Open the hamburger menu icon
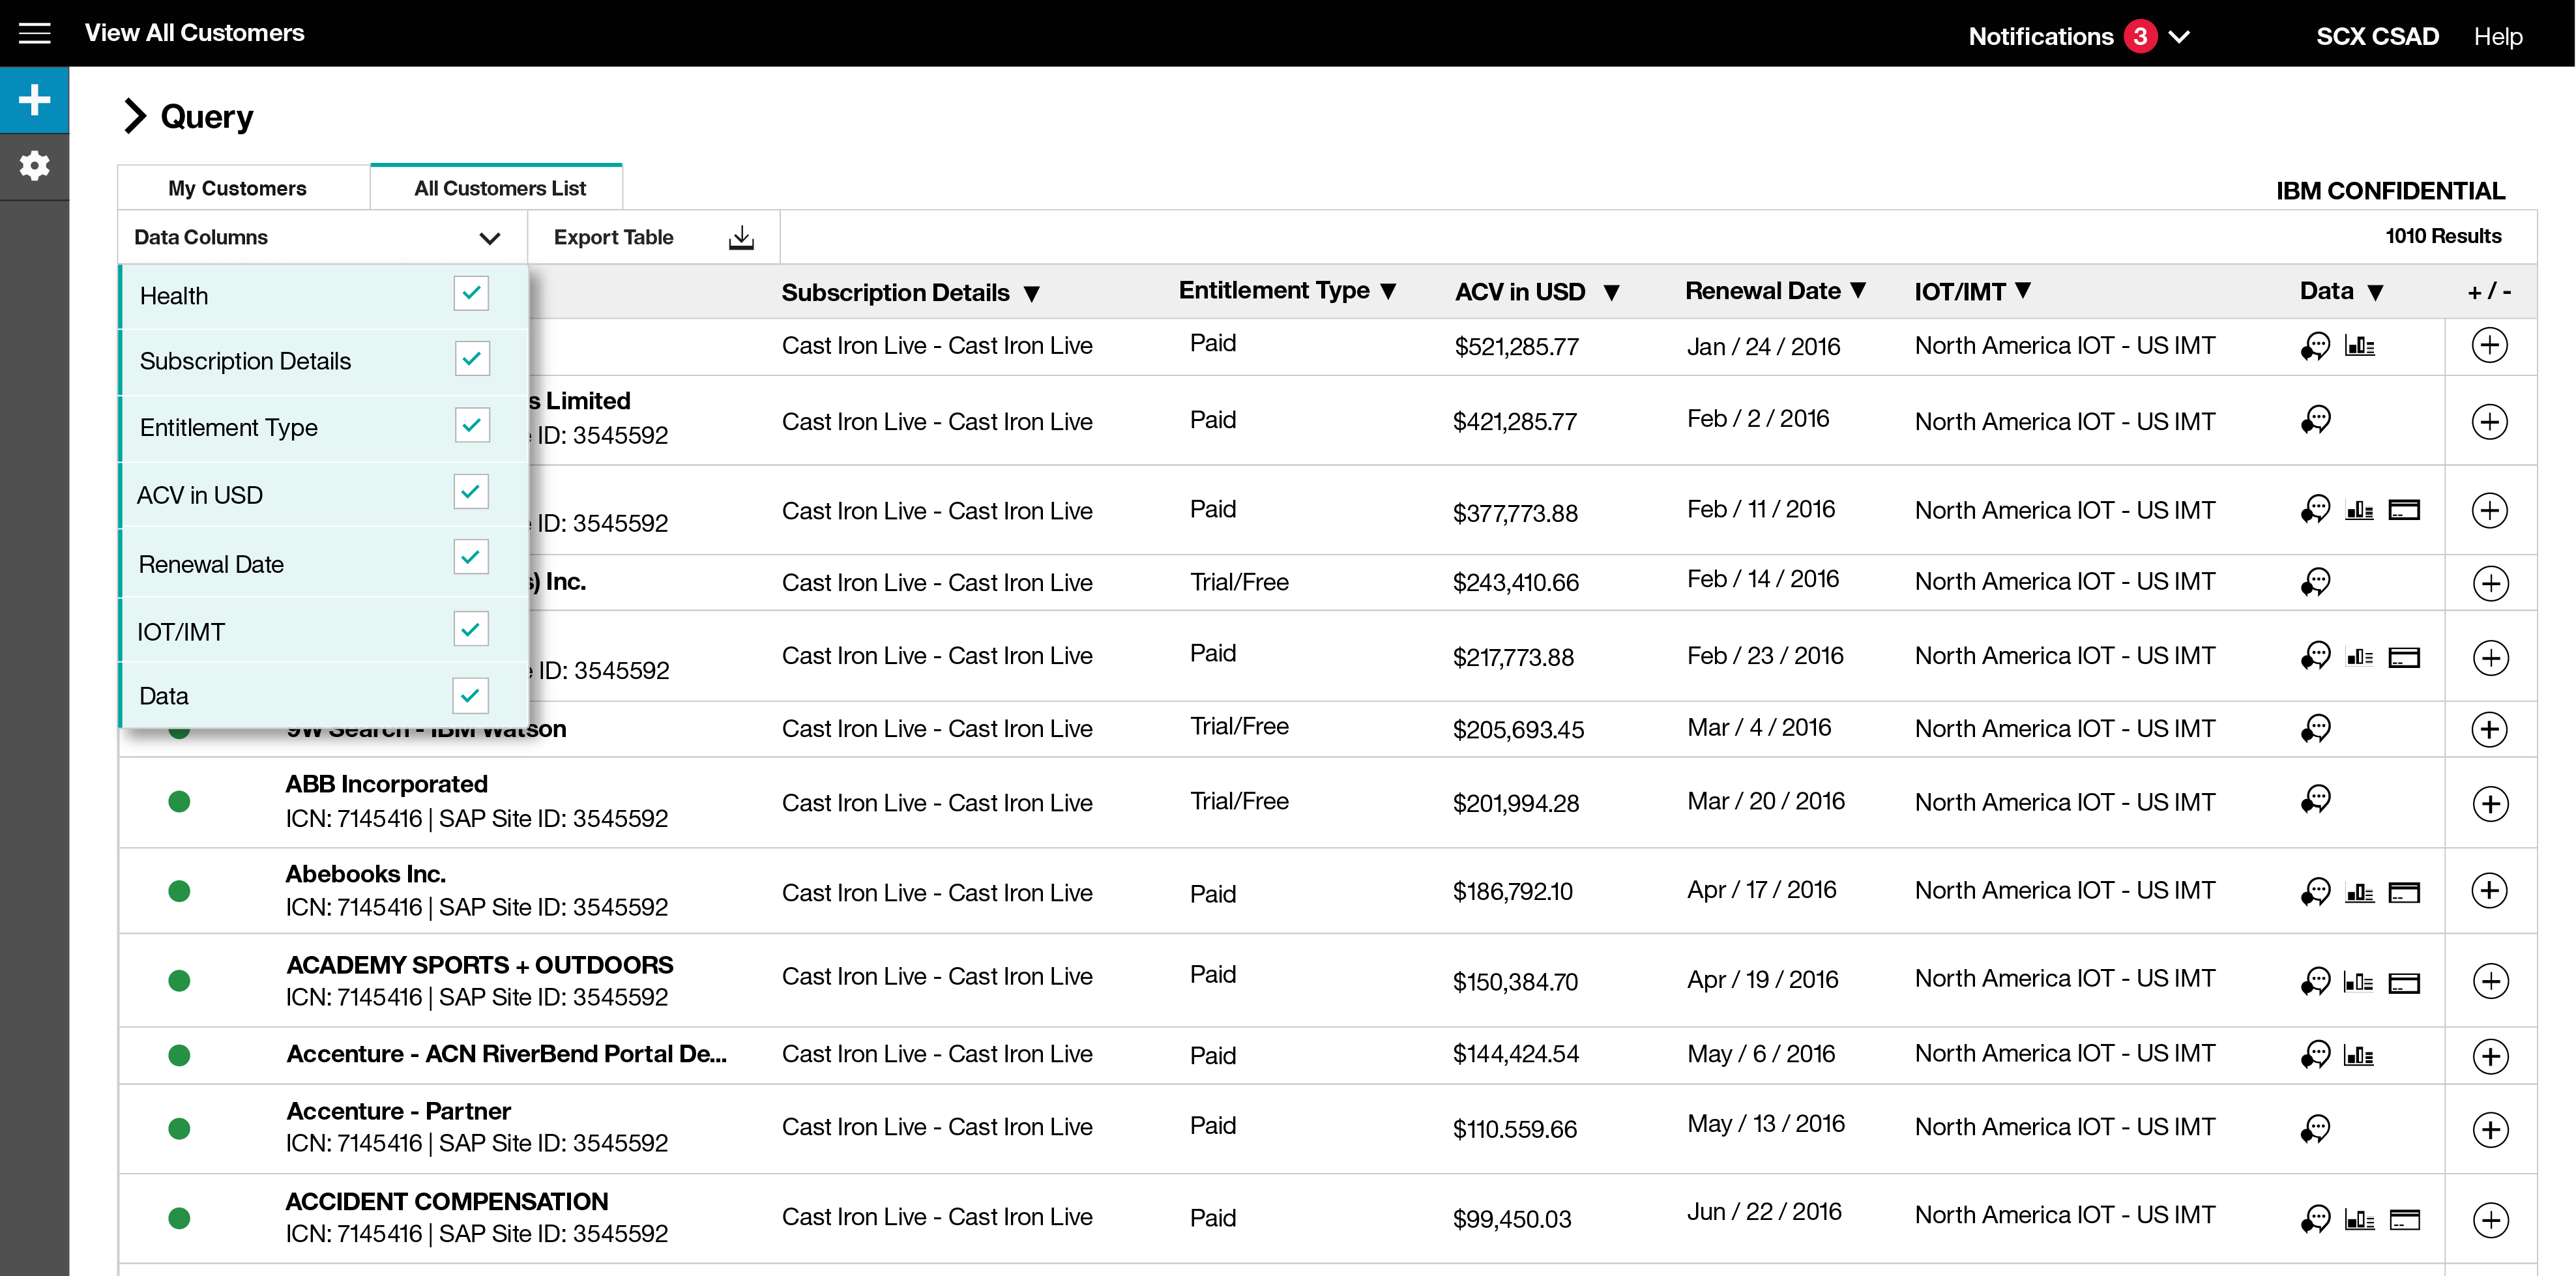Image resolution: width=2576 pixels, height=1276 pixels. (x=35, y=34)
